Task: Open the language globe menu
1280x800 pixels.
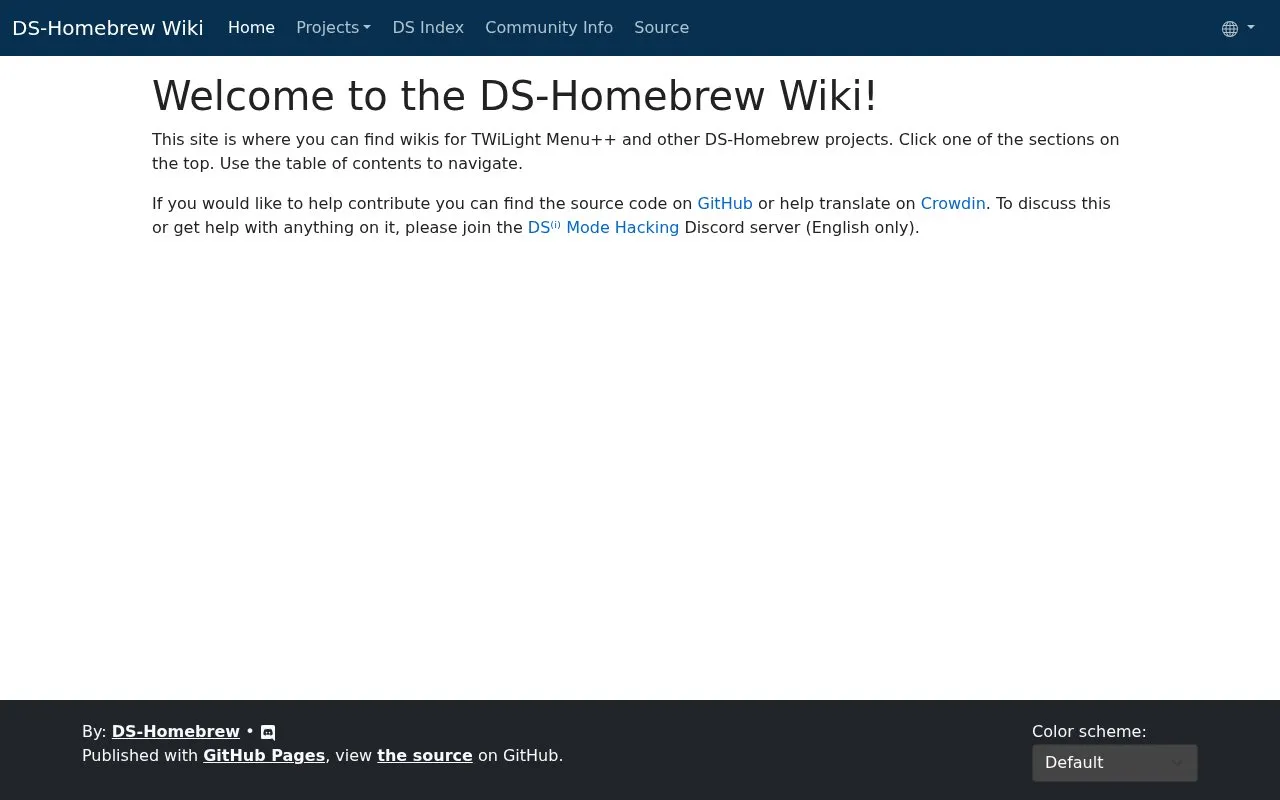Action: (x=1238, y=28)
